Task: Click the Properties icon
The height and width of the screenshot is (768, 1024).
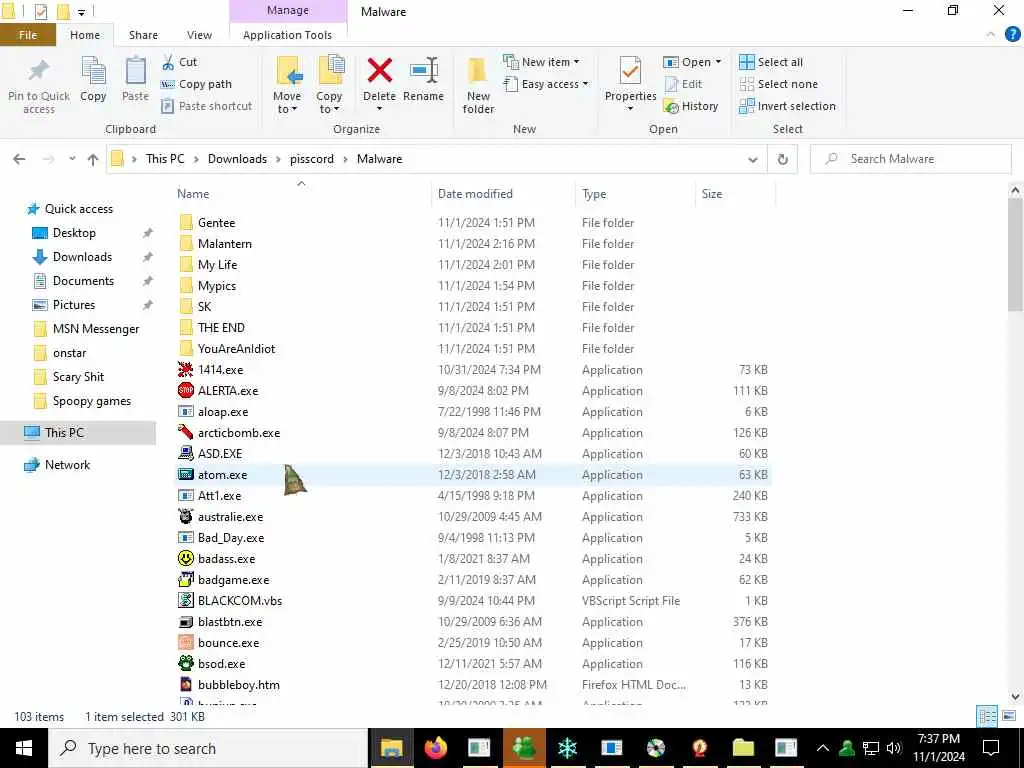Action: [x=630, y=71]
